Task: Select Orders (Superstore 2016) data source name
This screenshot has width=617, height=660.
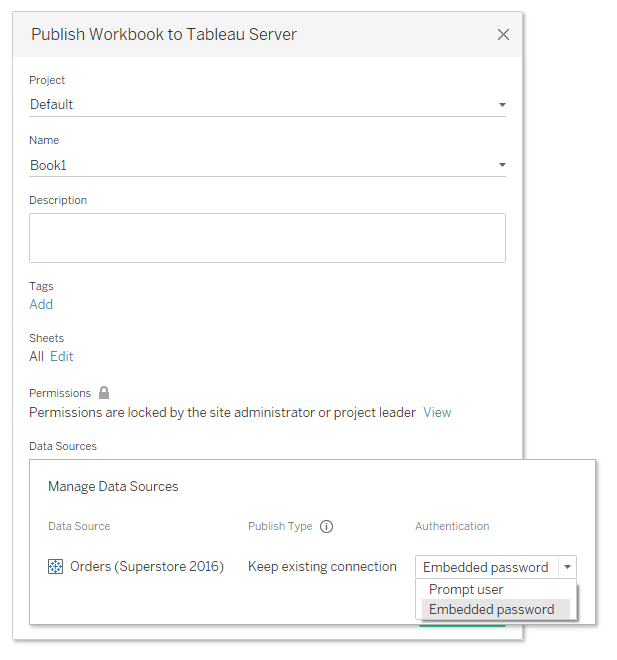Action: (147, 567)
